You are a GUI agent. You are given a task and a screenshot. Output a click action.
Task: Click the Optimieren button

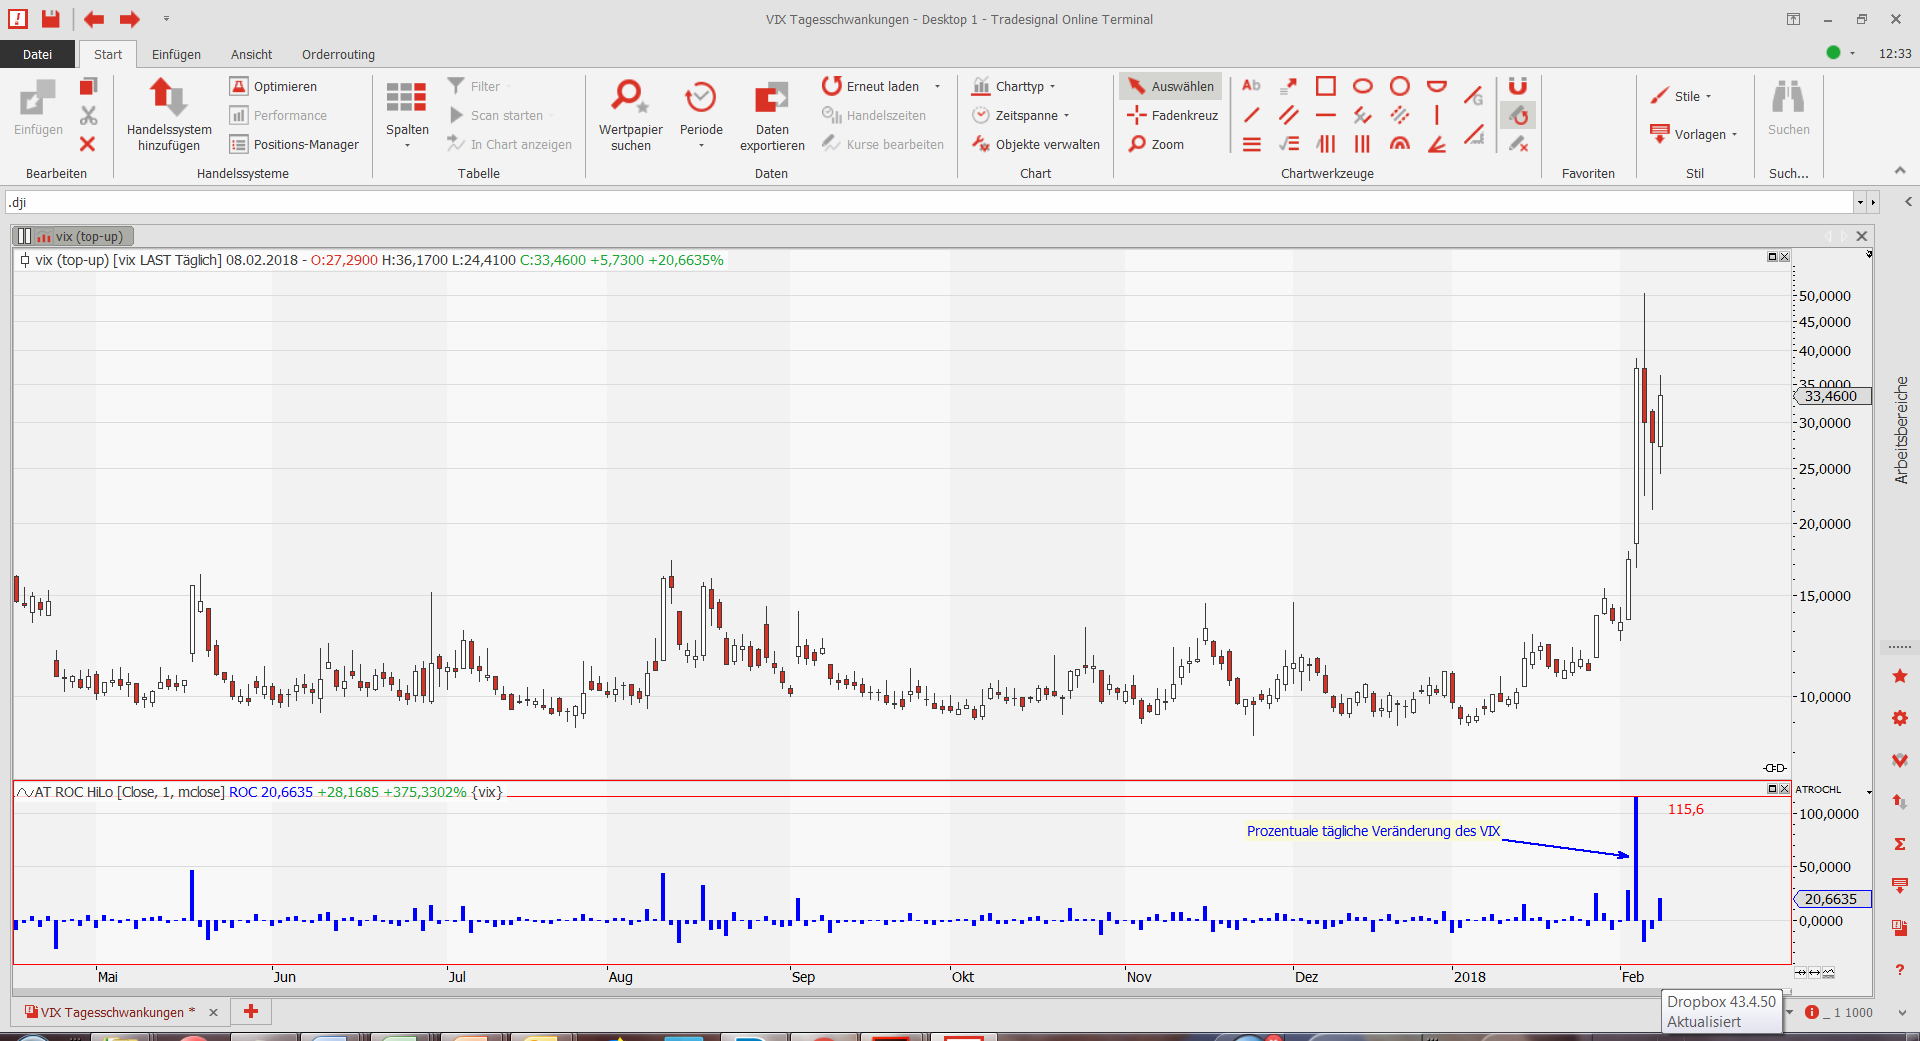pos(274,86)
